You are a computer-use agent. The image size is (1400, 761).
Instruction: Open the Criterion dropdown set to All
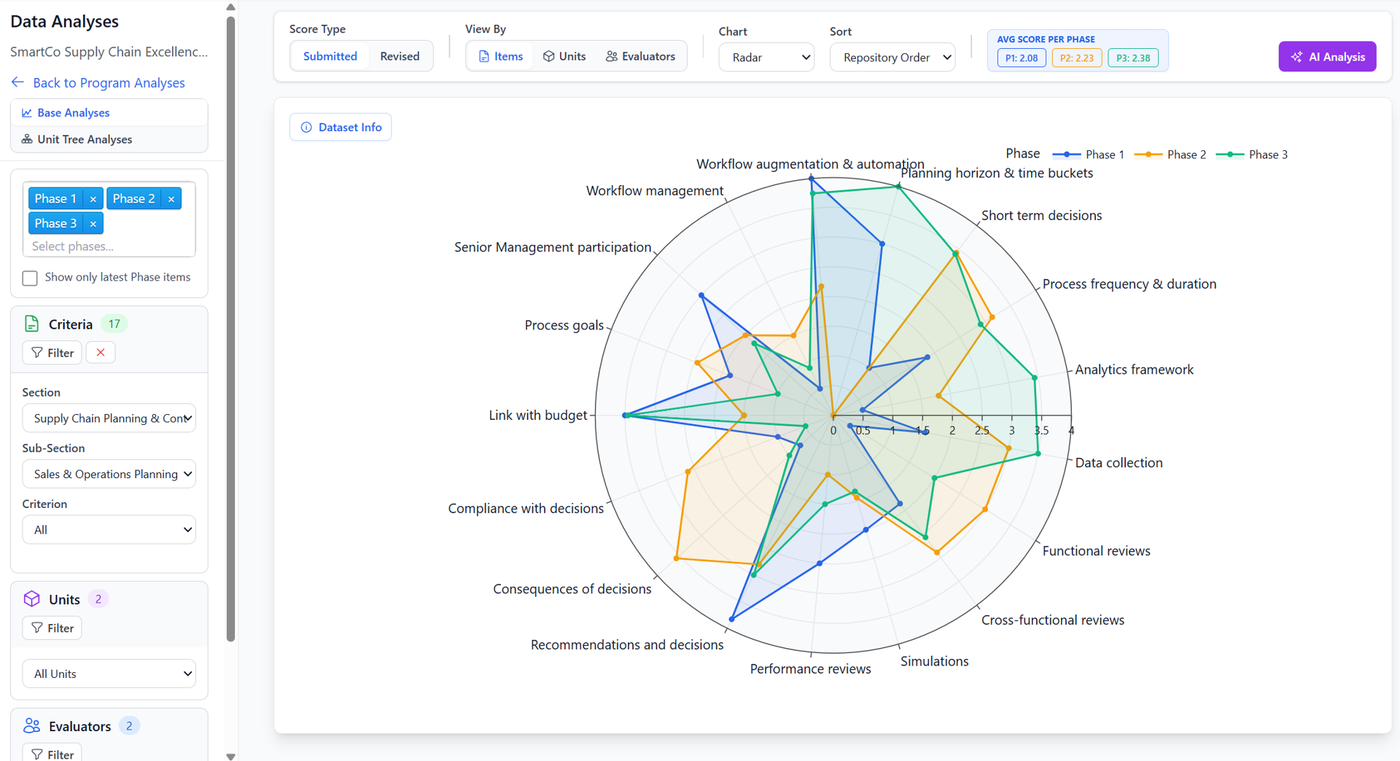[x=109, y=530]
